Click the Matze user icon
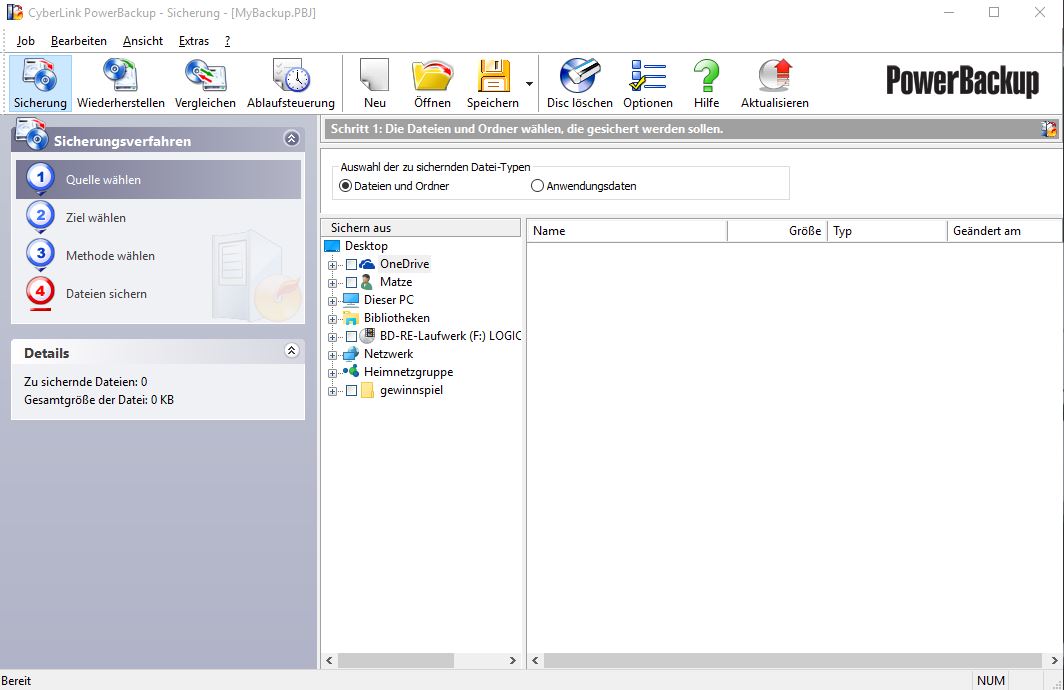1064x690 pixels. [367, 282]
